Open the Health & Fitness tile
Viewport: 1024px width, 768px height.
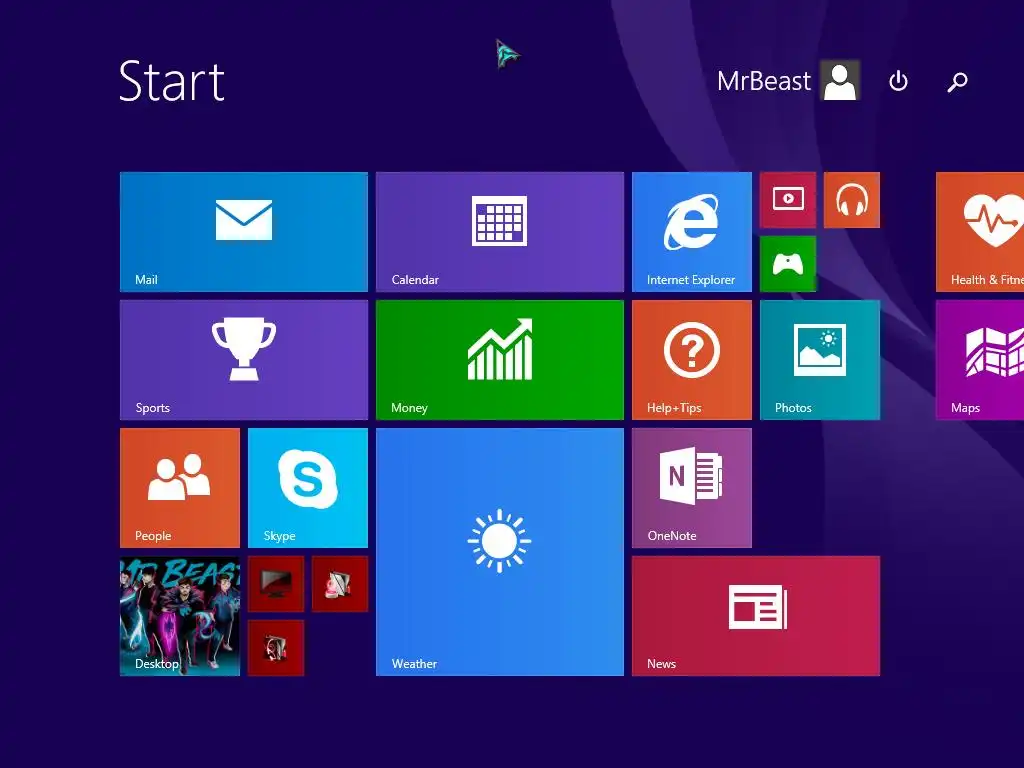(980, 232)
